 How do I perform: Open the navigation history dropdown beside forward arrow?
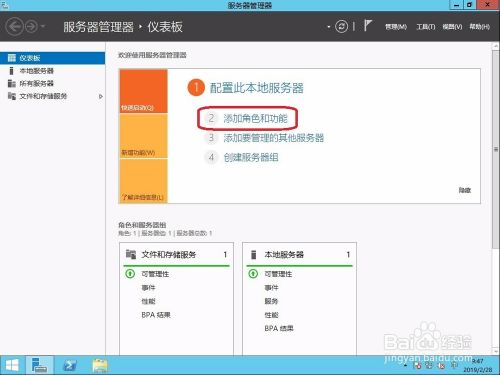pos(43,26)
